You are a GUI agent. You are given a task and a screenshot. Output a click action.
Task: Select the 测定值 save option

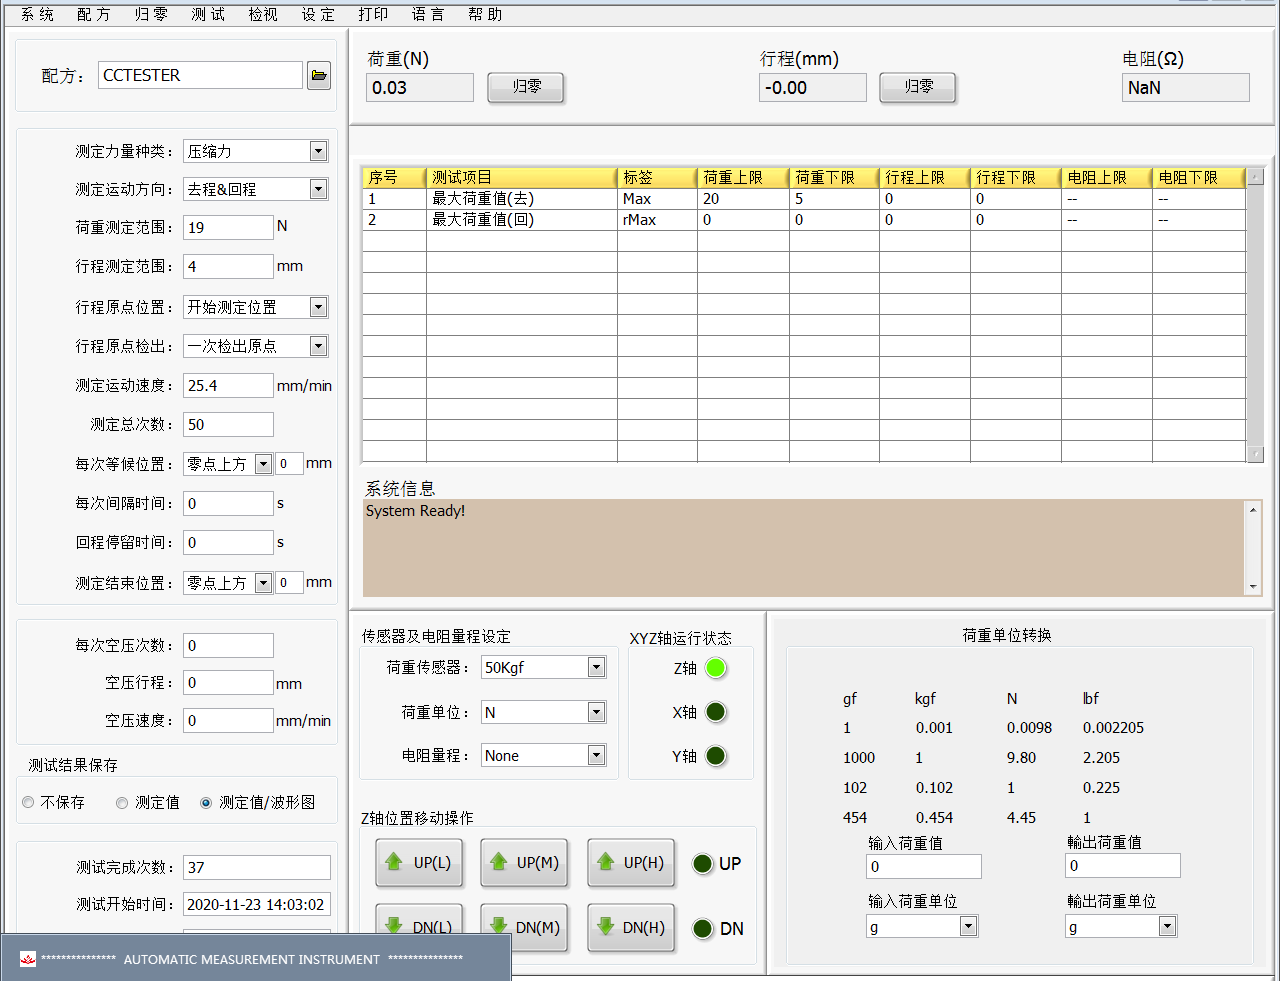click(x=122, y=802)
